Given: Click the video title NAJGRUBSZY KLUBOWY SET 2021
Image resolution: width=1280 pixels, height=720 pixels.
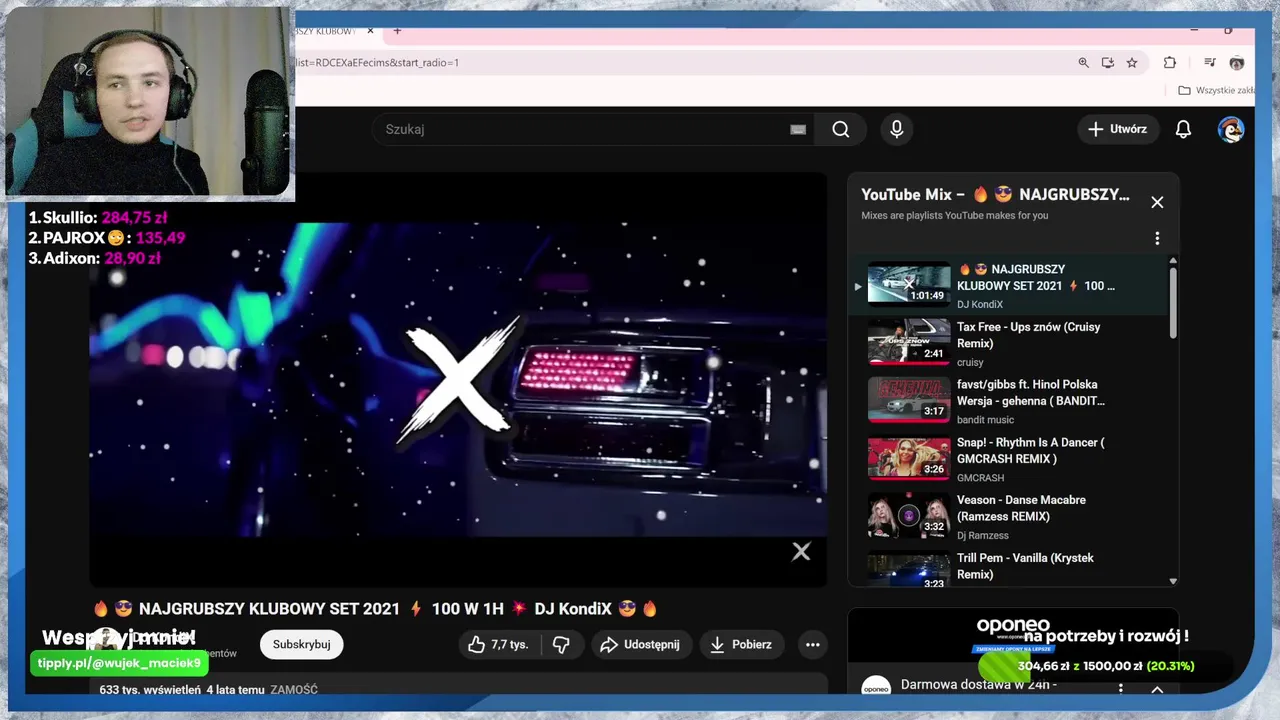Looking at the screenshot, I should point(375,608).
